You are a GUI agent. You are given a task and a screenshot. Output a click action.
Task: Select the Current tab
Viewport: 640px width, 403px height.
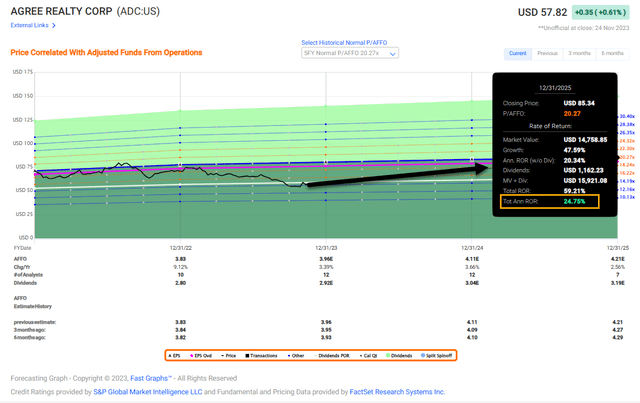pyautogui.click(x=518, y=53)
